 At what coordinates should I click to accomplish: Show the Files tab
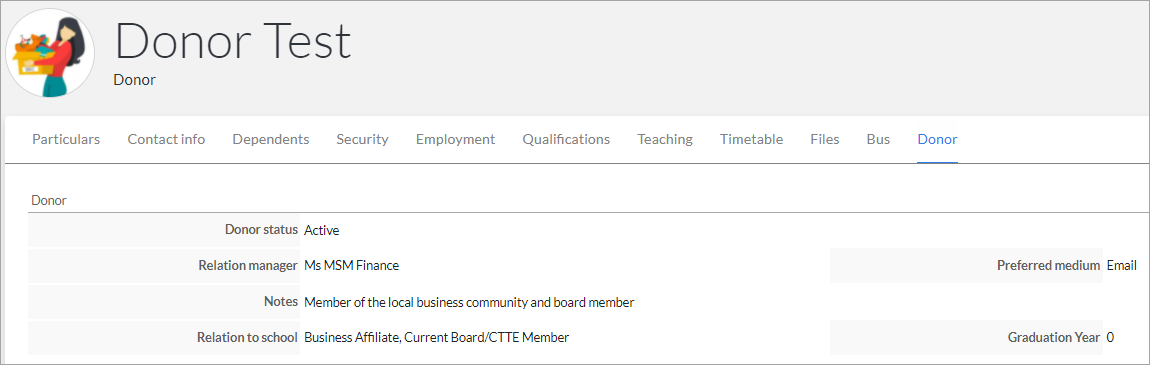click(825, 139)
